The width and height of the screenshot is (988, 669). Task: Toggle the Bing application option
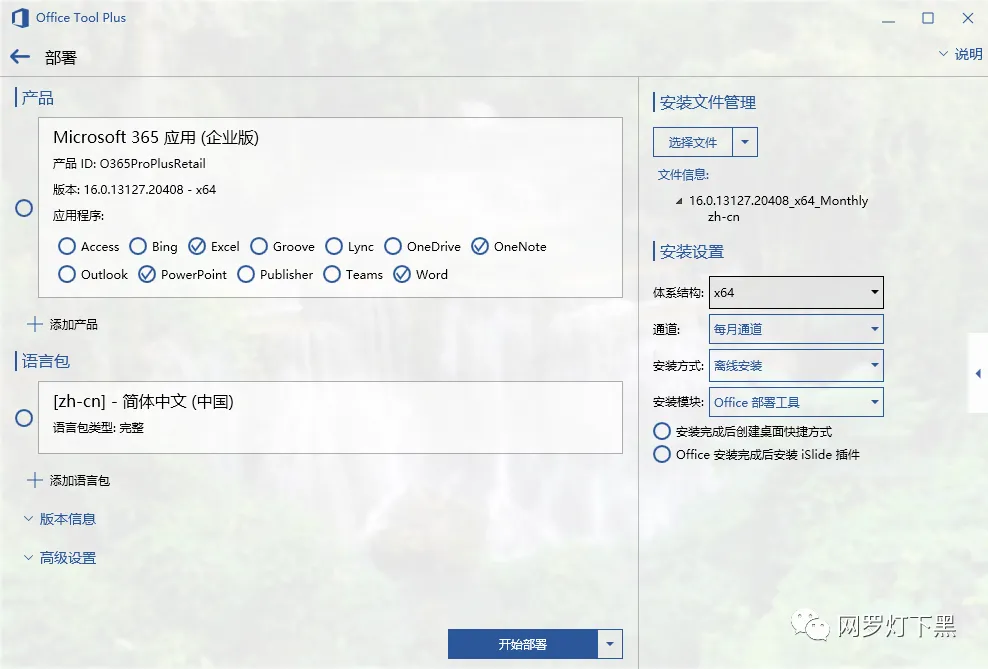click(137, 246)
